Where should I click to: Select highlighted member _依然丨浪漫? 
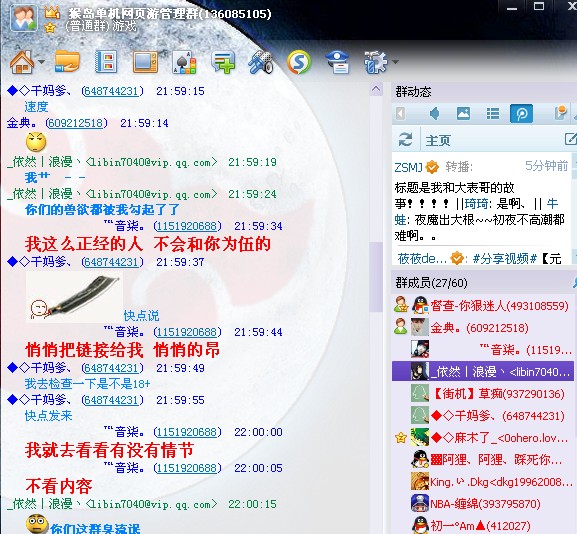click(x=482, y=371)
